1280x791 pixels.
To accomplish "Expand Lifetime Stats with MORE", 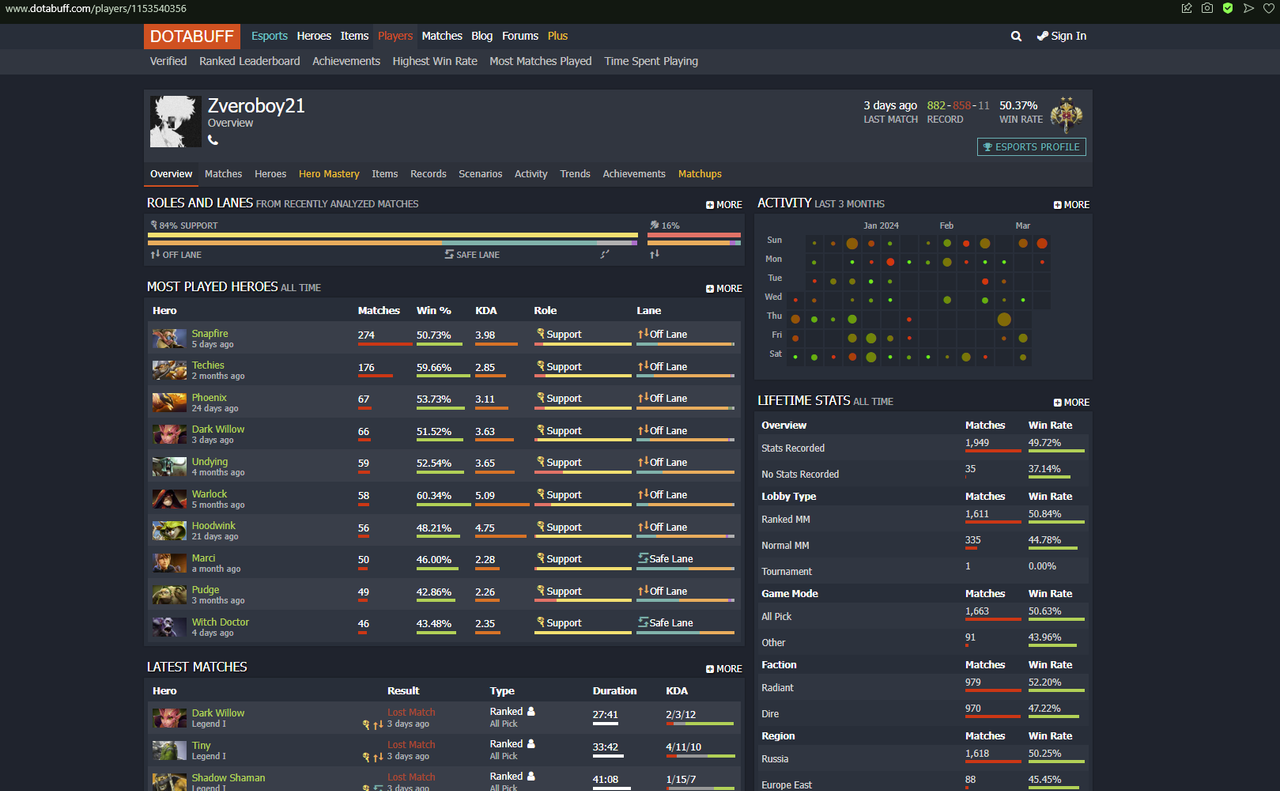I will [1072, 402].
